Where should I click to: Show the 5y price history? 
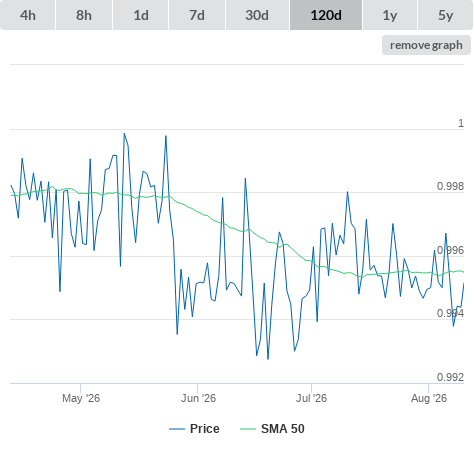(445, 15)
